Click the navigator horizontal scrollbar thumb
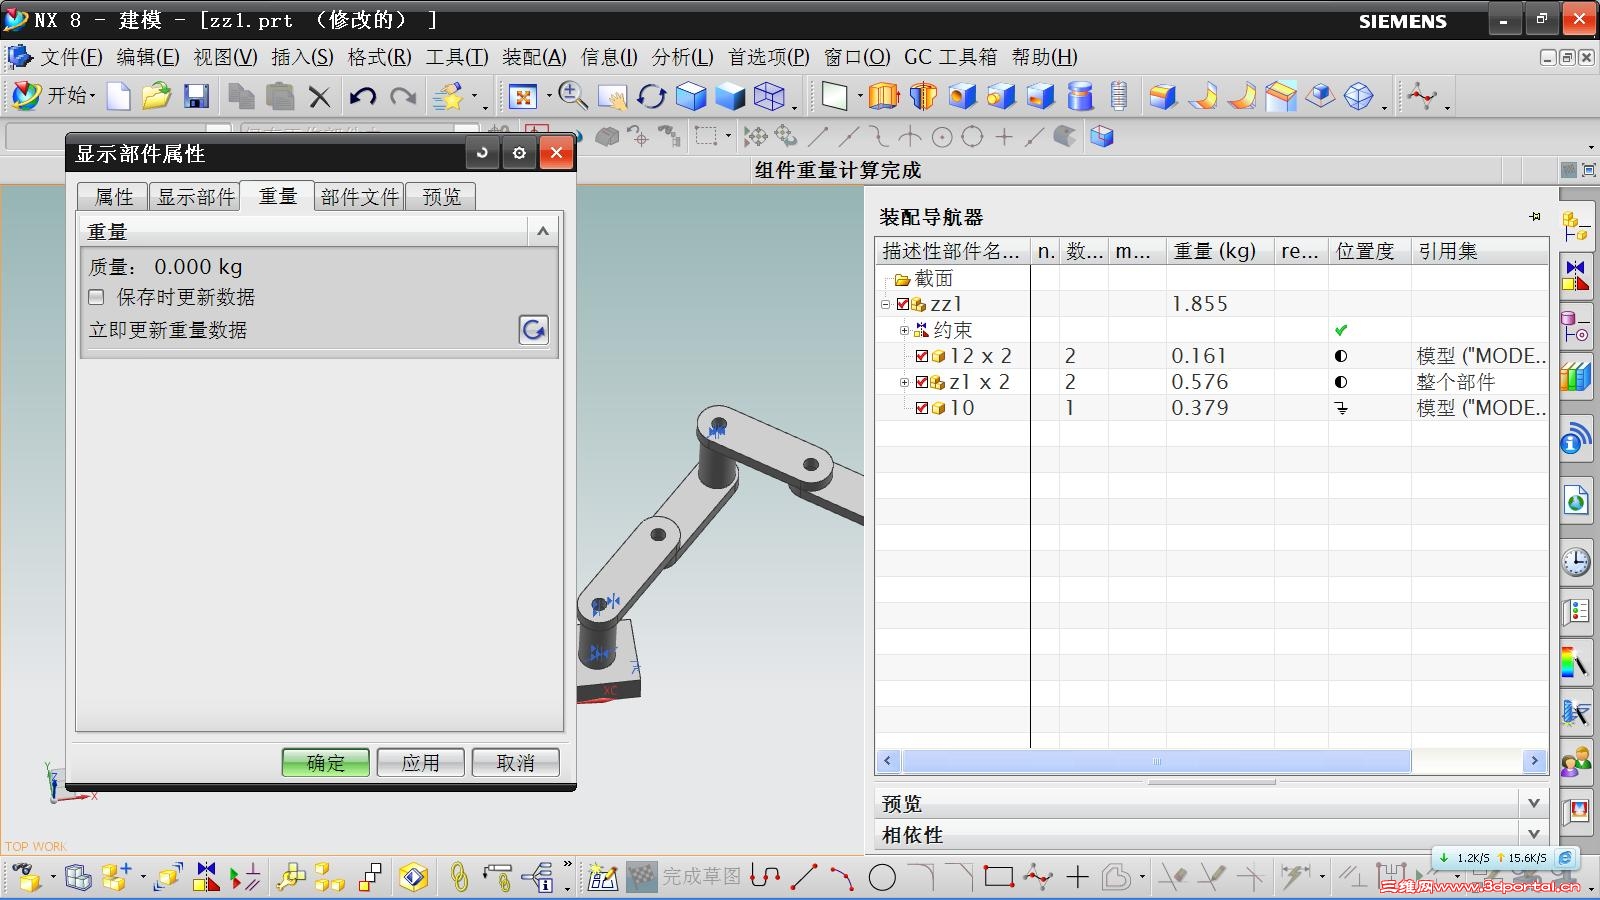1600x900 pixels. 1156,761
